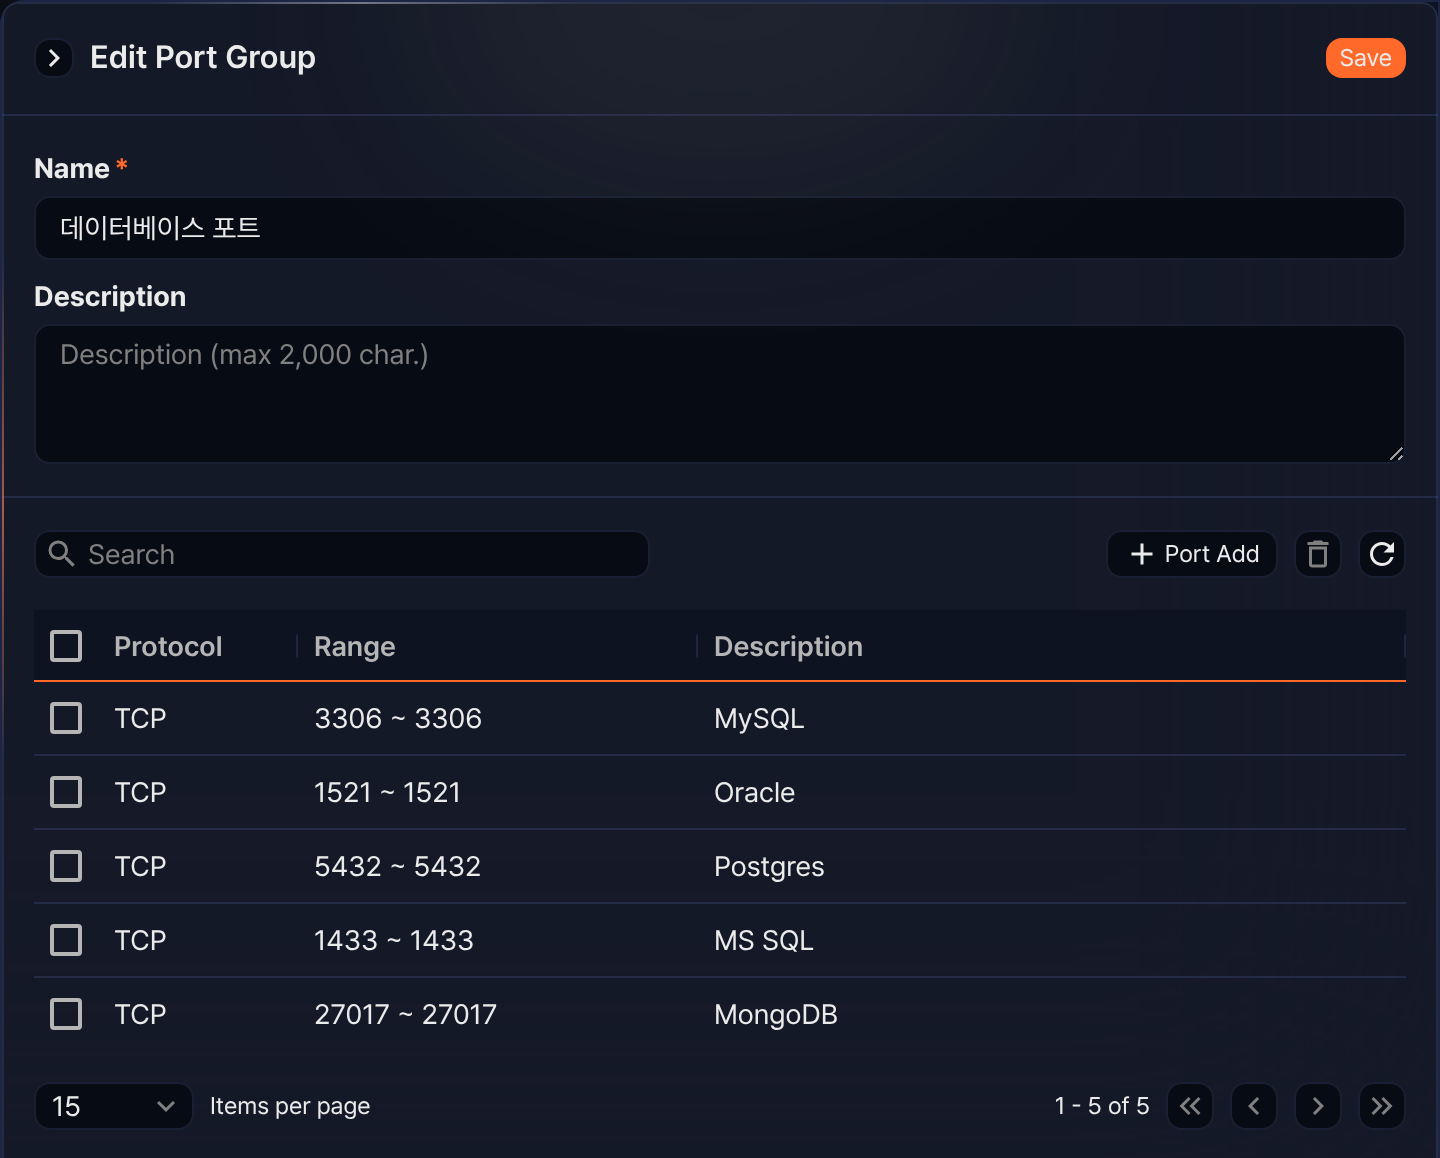Focus the Name input field
1440x1158 pixels.
(720, 228)
